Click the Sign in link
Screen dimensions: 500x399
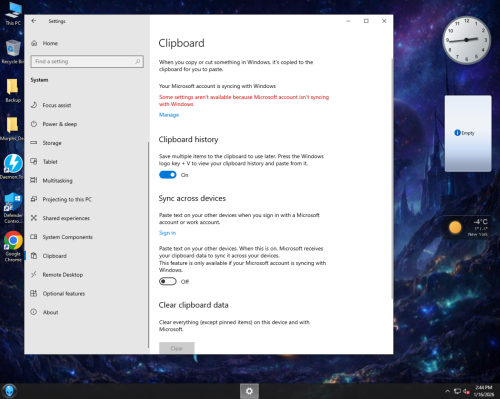[167, 233]
